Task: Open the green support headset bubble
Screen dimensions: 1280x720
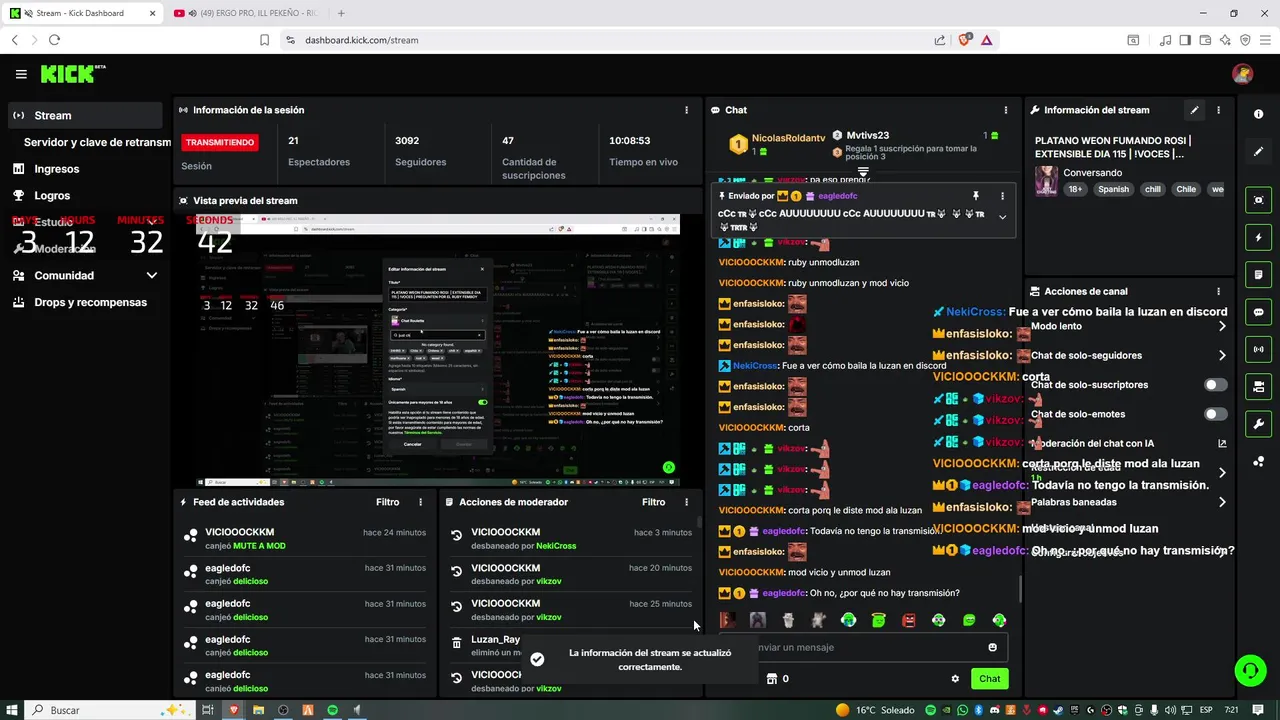Action: click(1250, 670)
